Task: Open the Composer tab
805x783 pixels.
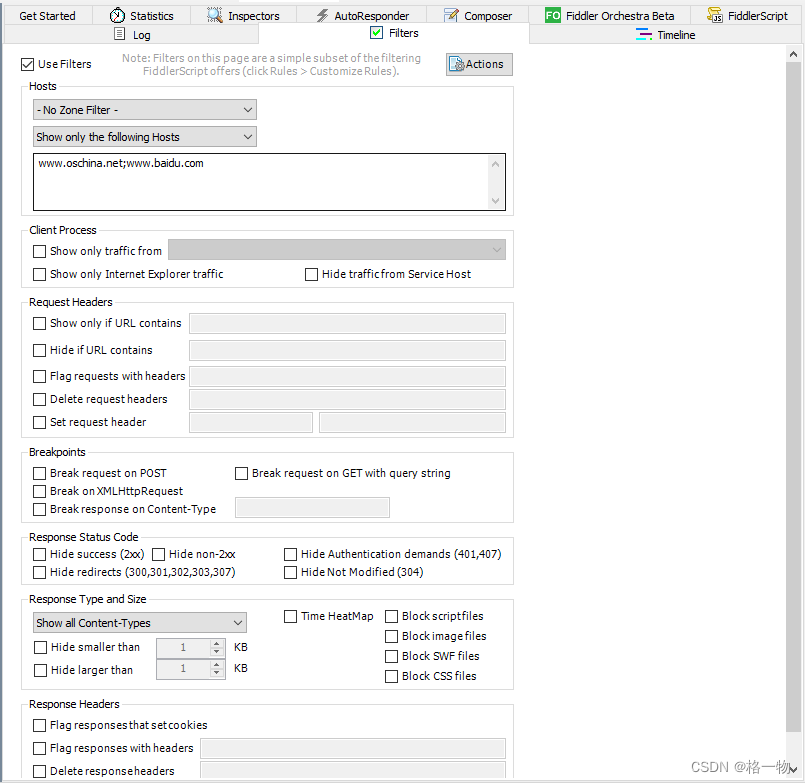Action: [x=477, y=16]
